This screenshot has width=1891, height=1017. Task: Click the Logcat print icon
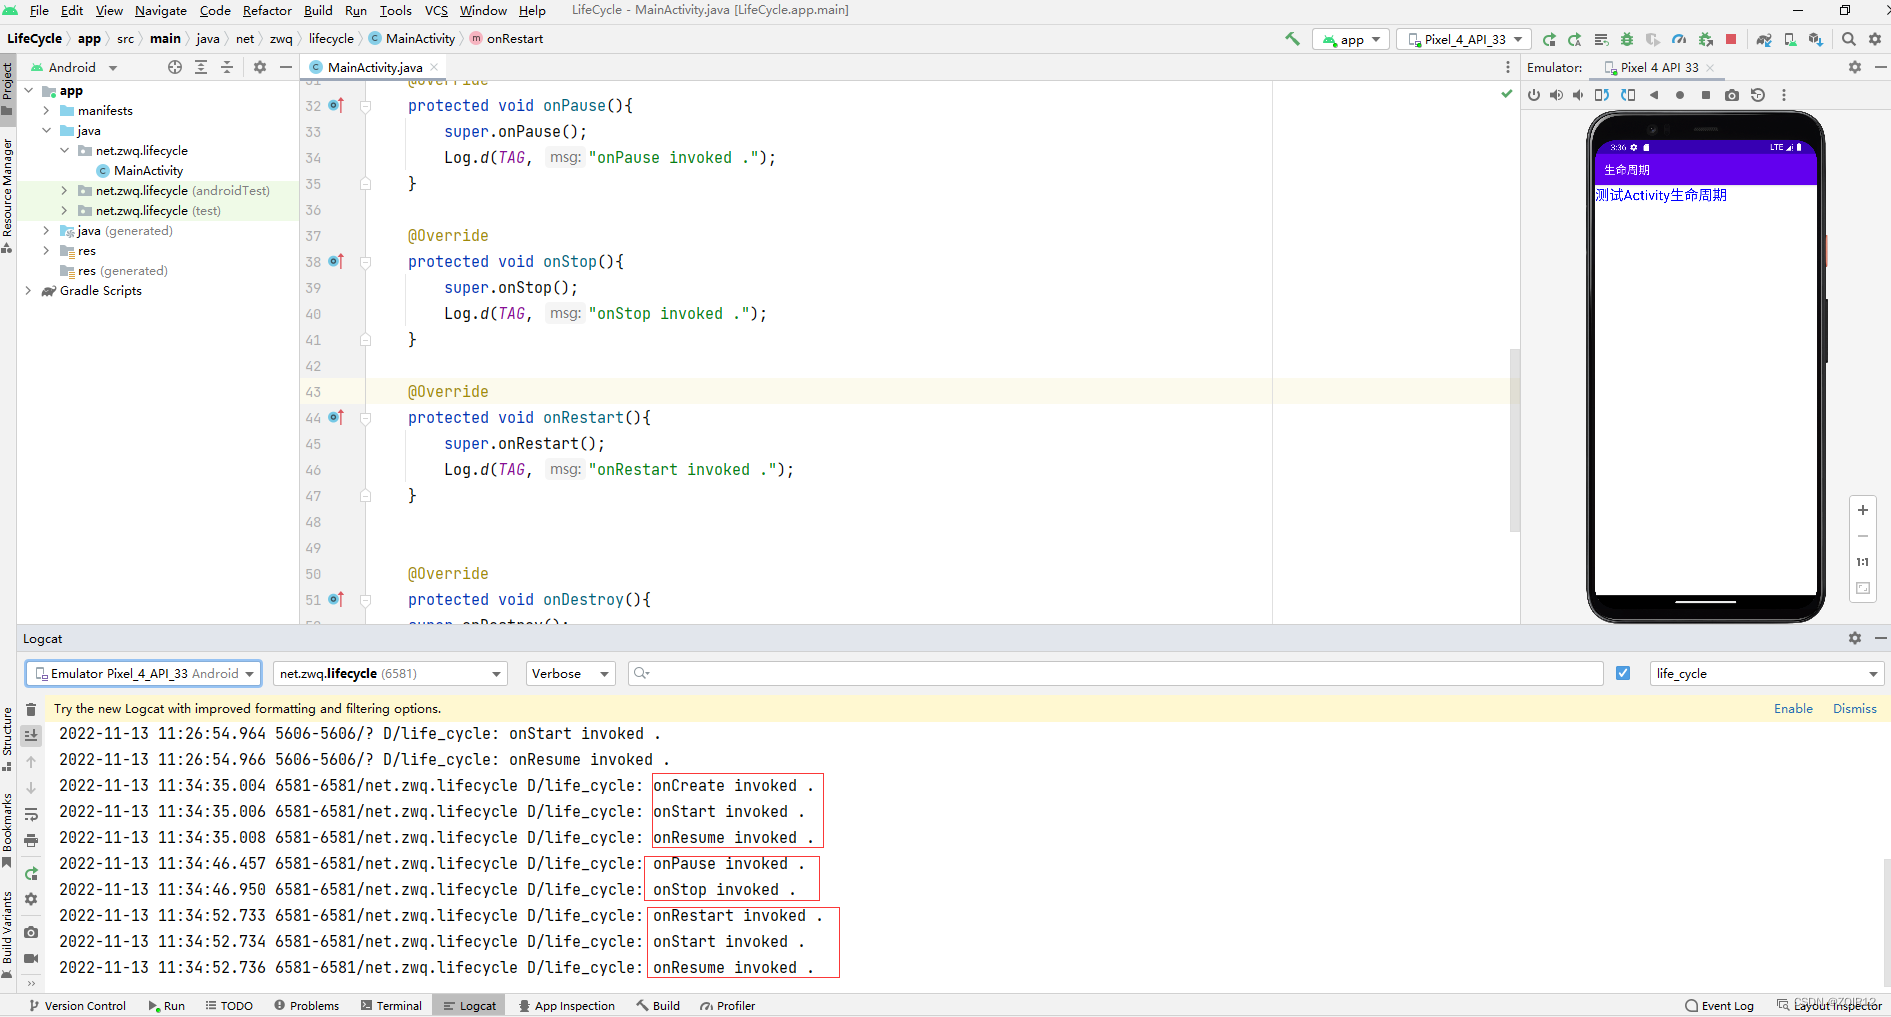pyautogui.click(x=31, y=840)
